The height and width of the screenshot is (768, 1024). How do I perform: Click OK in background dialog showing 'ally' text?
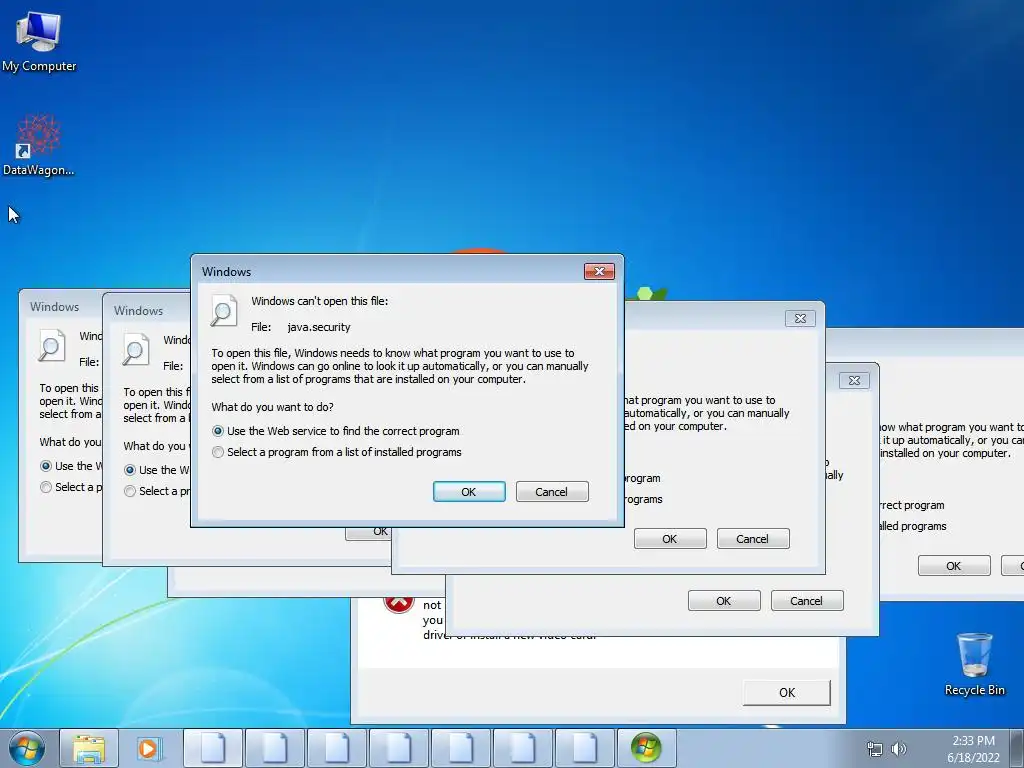click(x=724, y=601)
